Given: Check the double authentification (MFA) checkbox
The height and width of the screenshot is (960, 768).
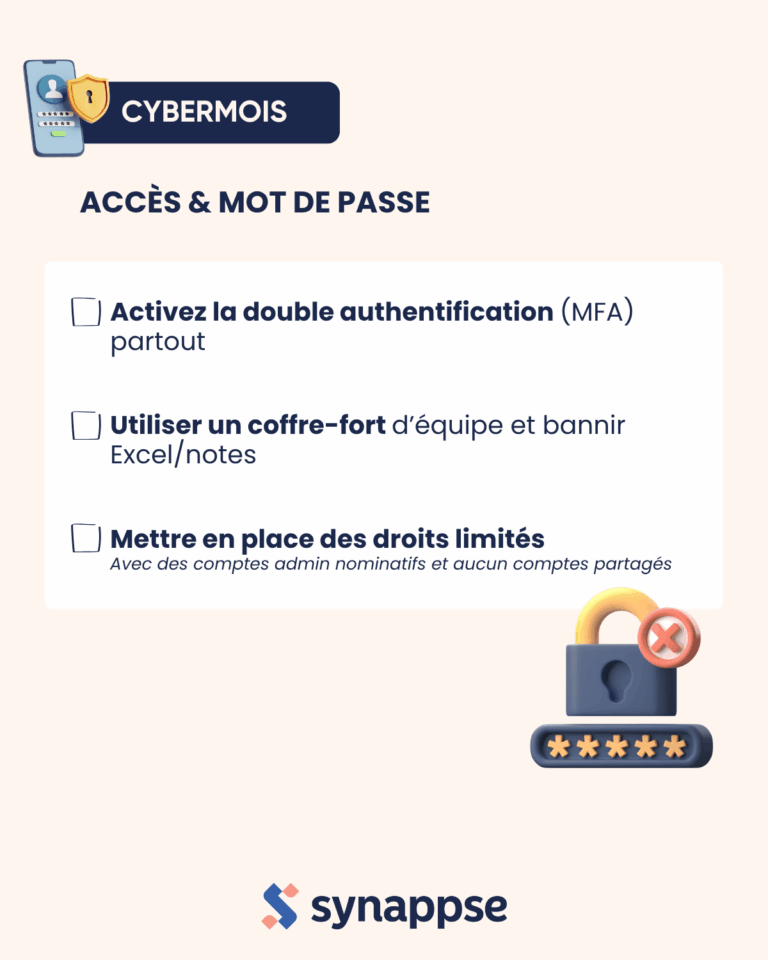Looking at the screenshot, I should [86, 312].
